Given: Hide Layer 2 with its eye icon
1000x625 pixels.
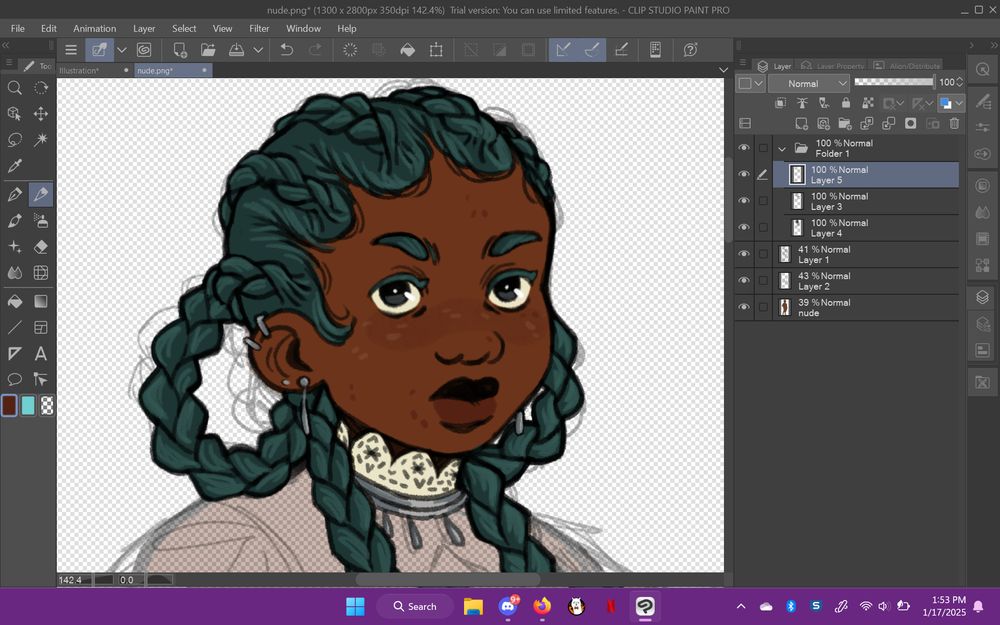Looking at the screenshot, I should point(744,281).
